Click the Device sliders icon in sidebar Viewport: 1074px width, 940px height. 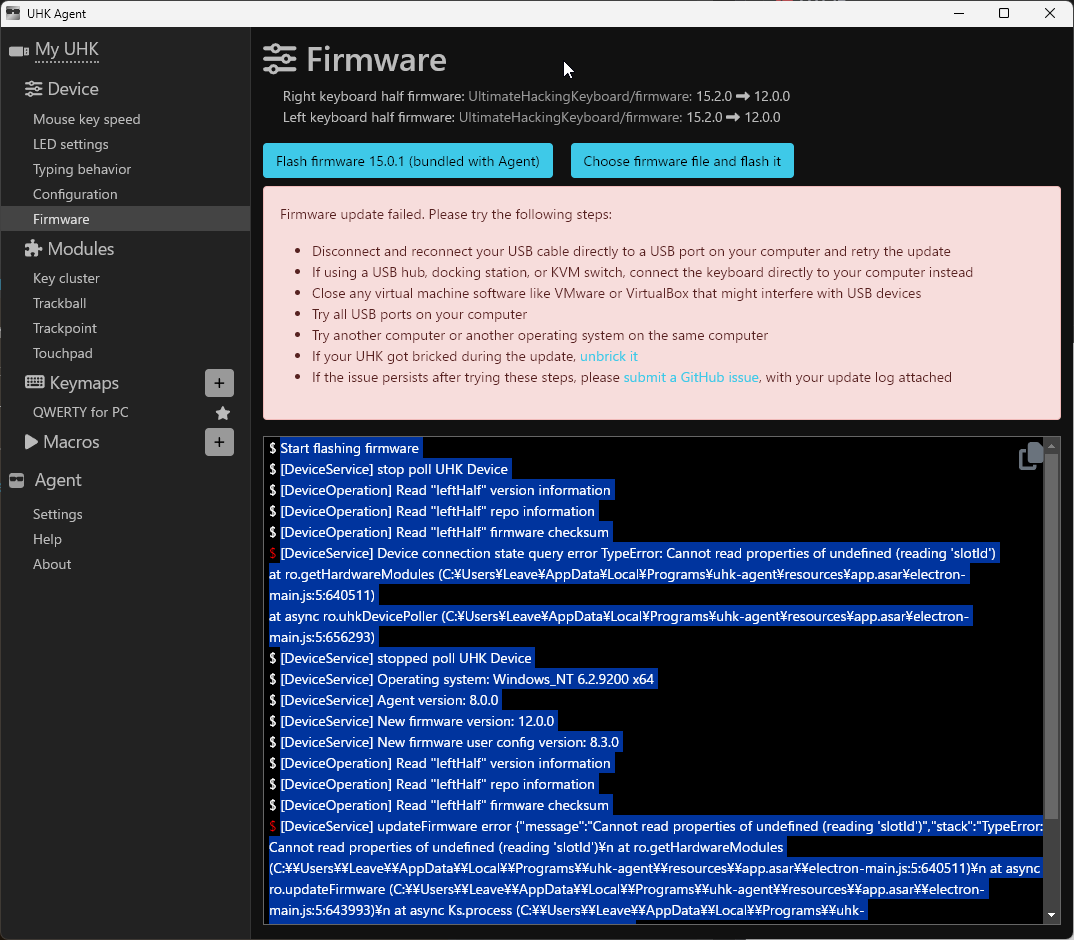(x=34, y=89)
